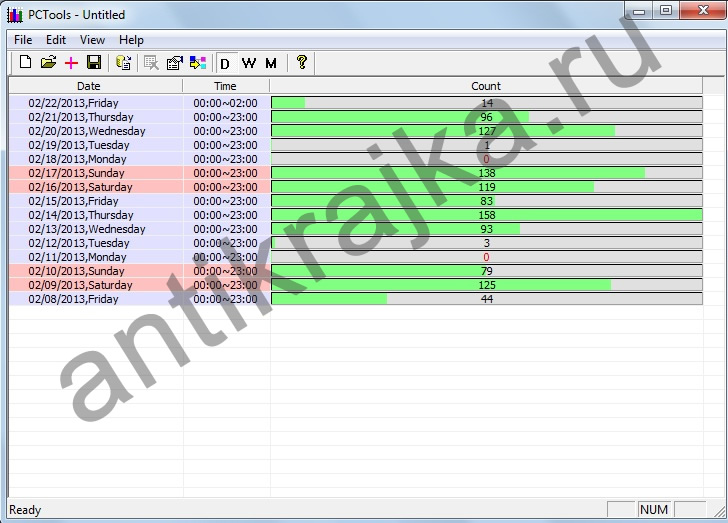
Task: Open the View menu
Action: click(x=92, y=40)
